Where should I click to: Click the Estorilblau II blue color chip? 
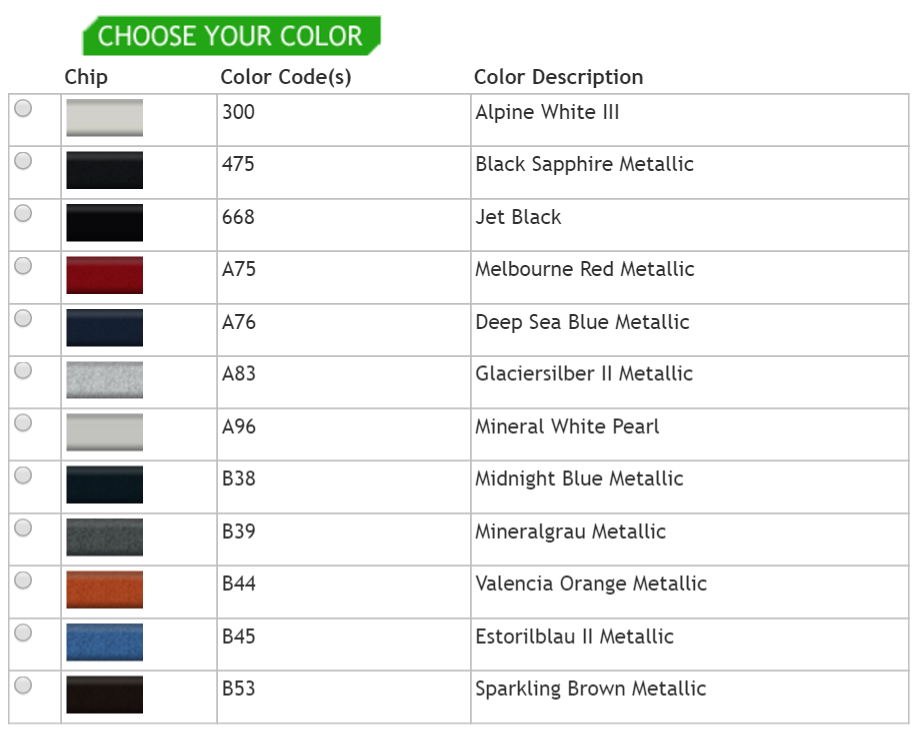click(x=104, y=642)
